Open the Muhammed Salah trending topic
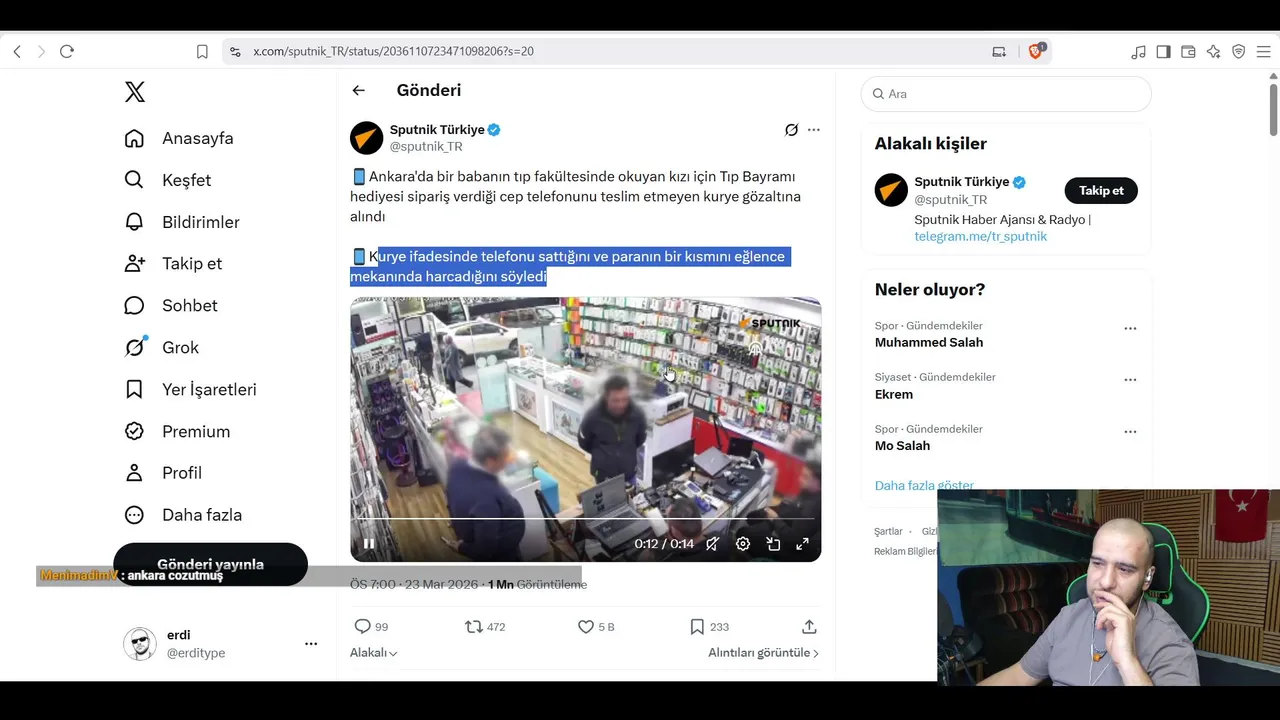This screenshot has height=720, width=1280. tap(929, 342)
